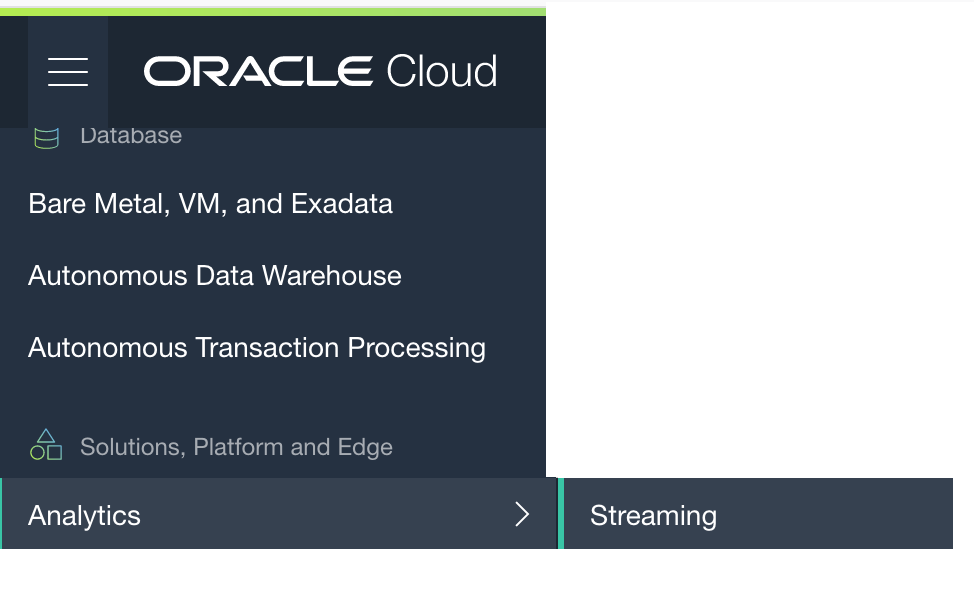Click the teal accent bar beside Streaming
The height and width of the screenshot is (590, 974).
pyautogui.click(x=561, y=514)
